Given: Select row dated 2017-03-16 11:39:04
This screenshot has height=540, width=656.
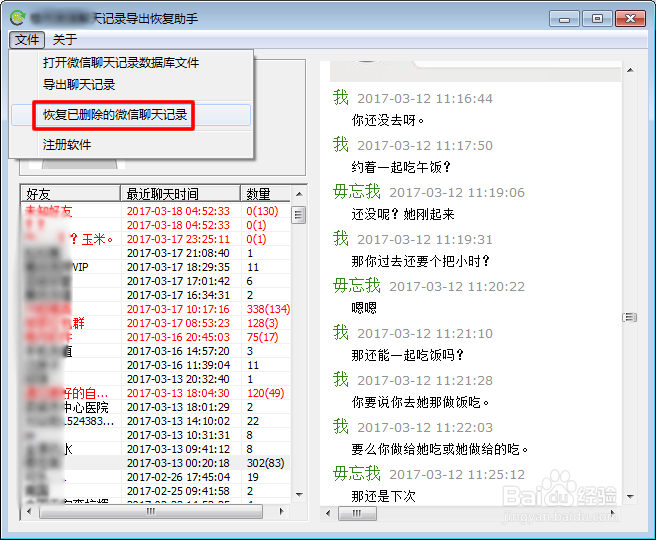Looking at the screenshot, I should (x=156, y=365).
